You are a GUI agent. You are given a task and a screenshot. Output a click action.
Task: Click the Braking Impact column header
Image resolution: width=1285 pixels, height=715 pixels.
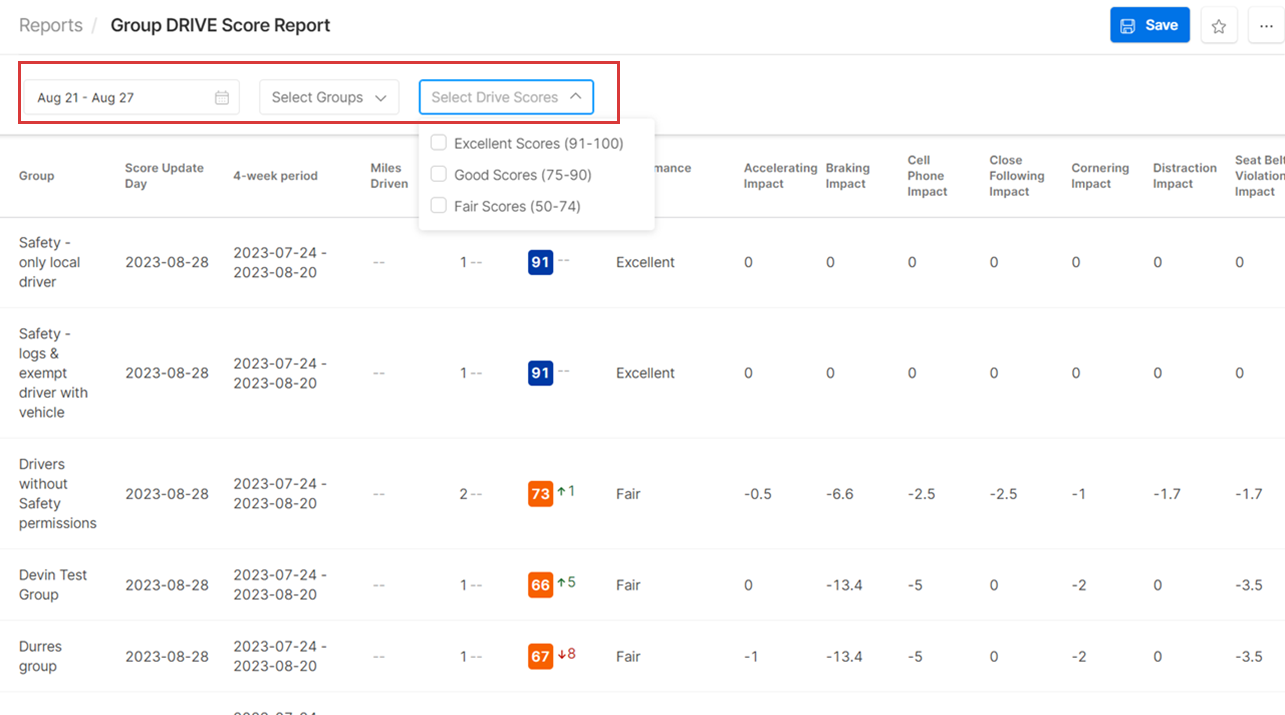[847, 176]
